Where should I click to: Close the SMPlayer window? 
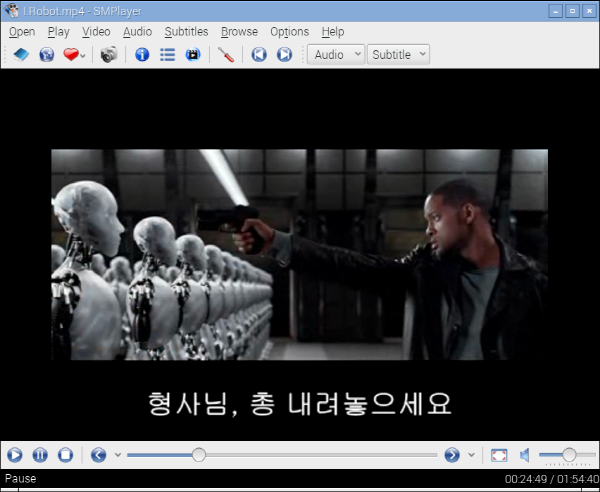(589, 11)
